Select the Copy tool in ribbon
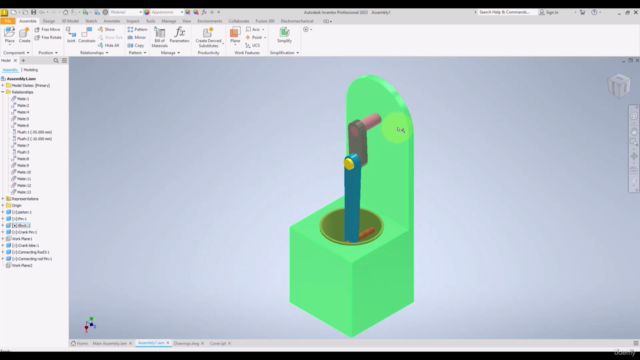 tap(136, 45)
